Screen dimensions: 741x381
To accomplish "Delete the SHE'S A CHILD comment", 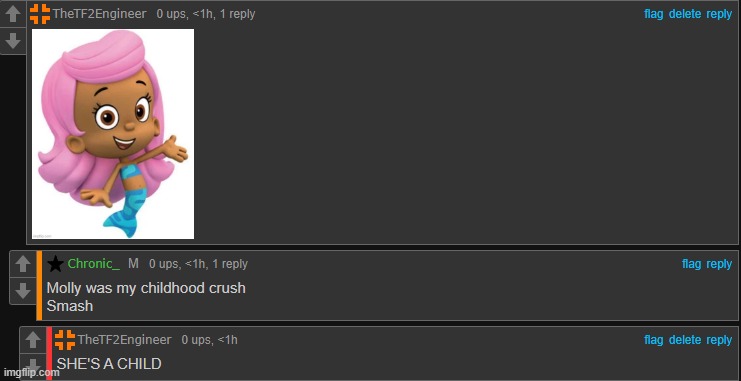I will (685, 339).
